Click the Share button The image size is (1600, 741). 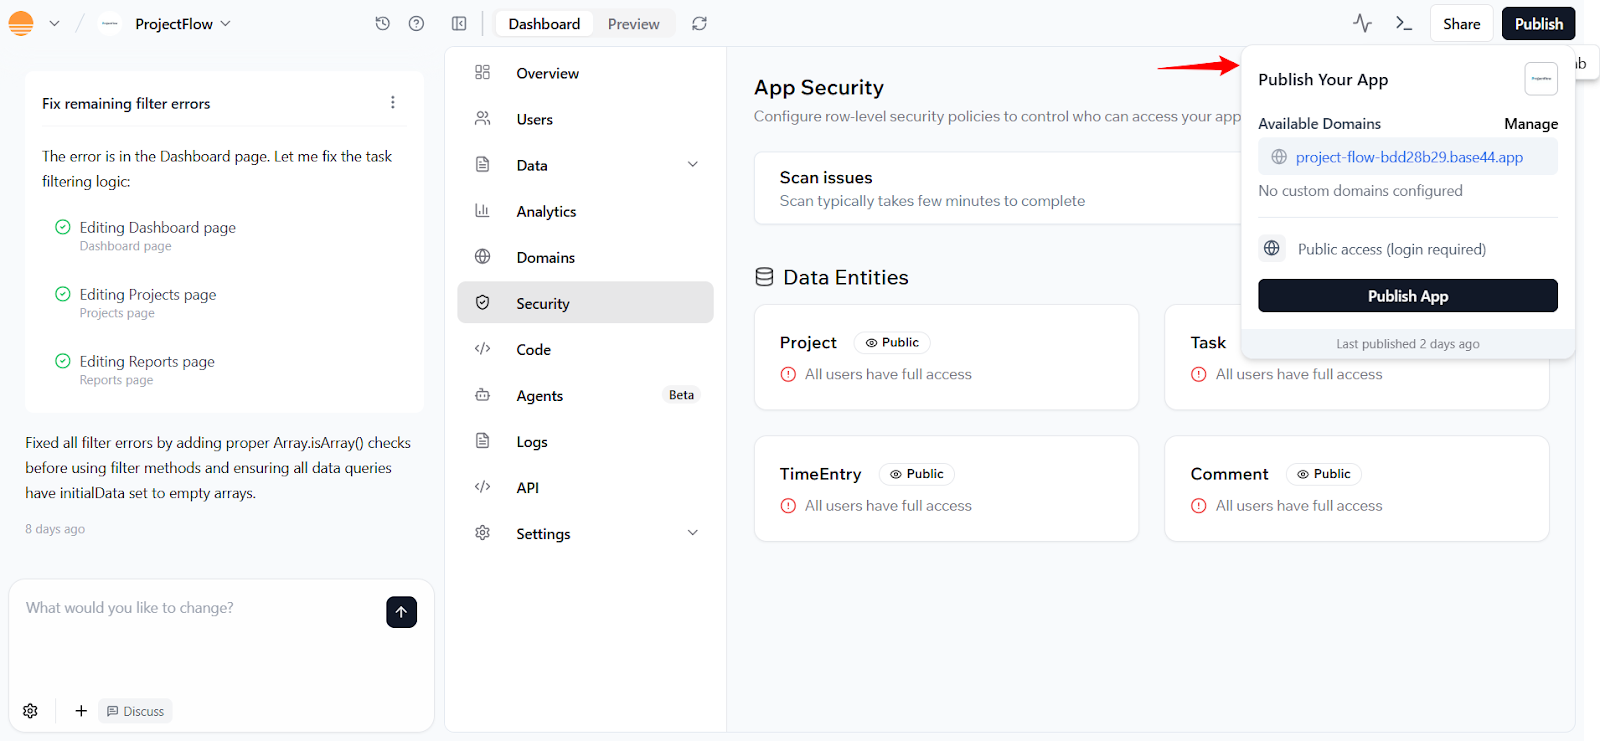point(1461,24)
